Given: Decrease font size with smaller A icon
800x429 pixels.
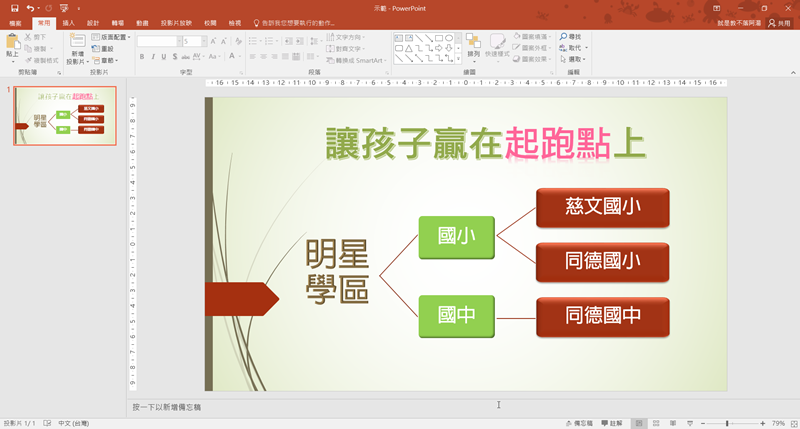Looking at the screenshot, I should click(223, 41).
